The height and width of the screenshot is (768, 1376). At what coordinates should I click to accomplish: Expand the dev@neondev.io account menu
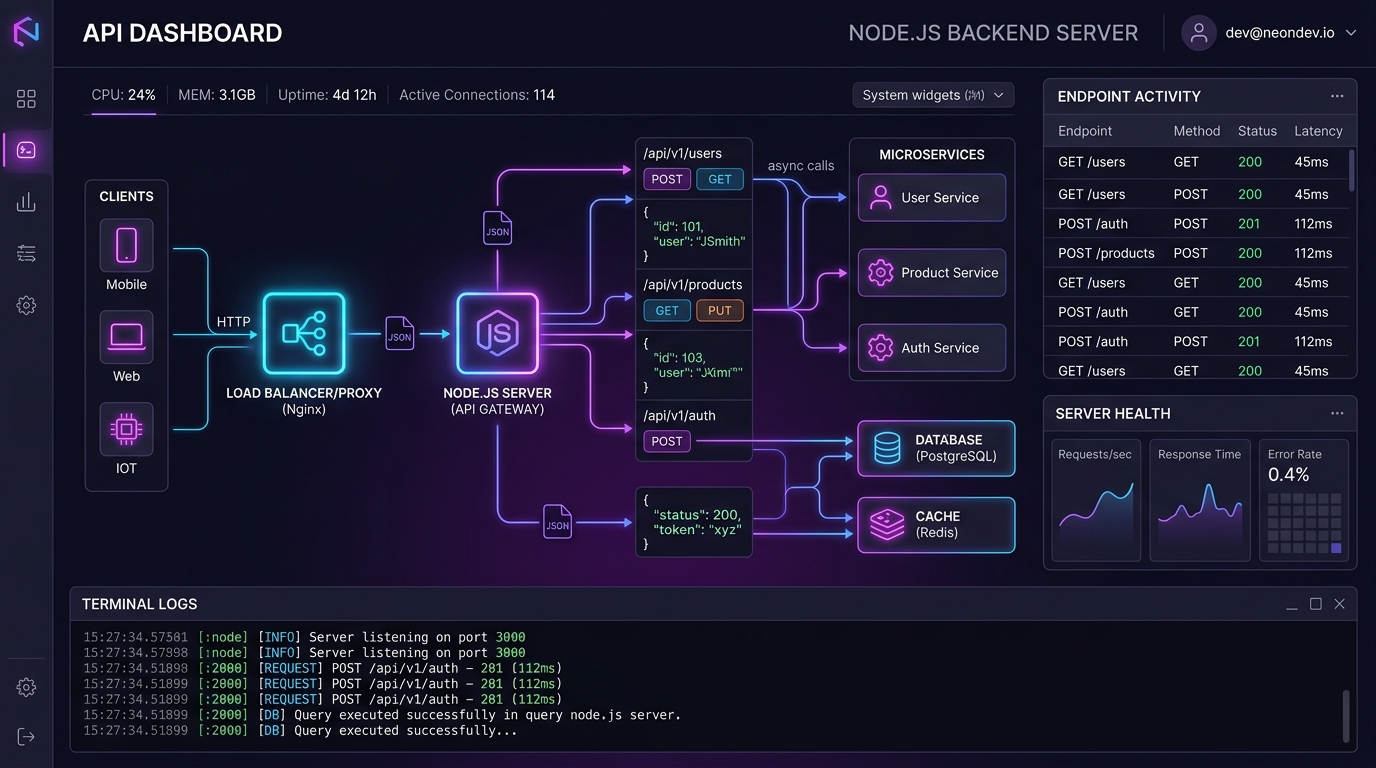[x=1351, y=33]
